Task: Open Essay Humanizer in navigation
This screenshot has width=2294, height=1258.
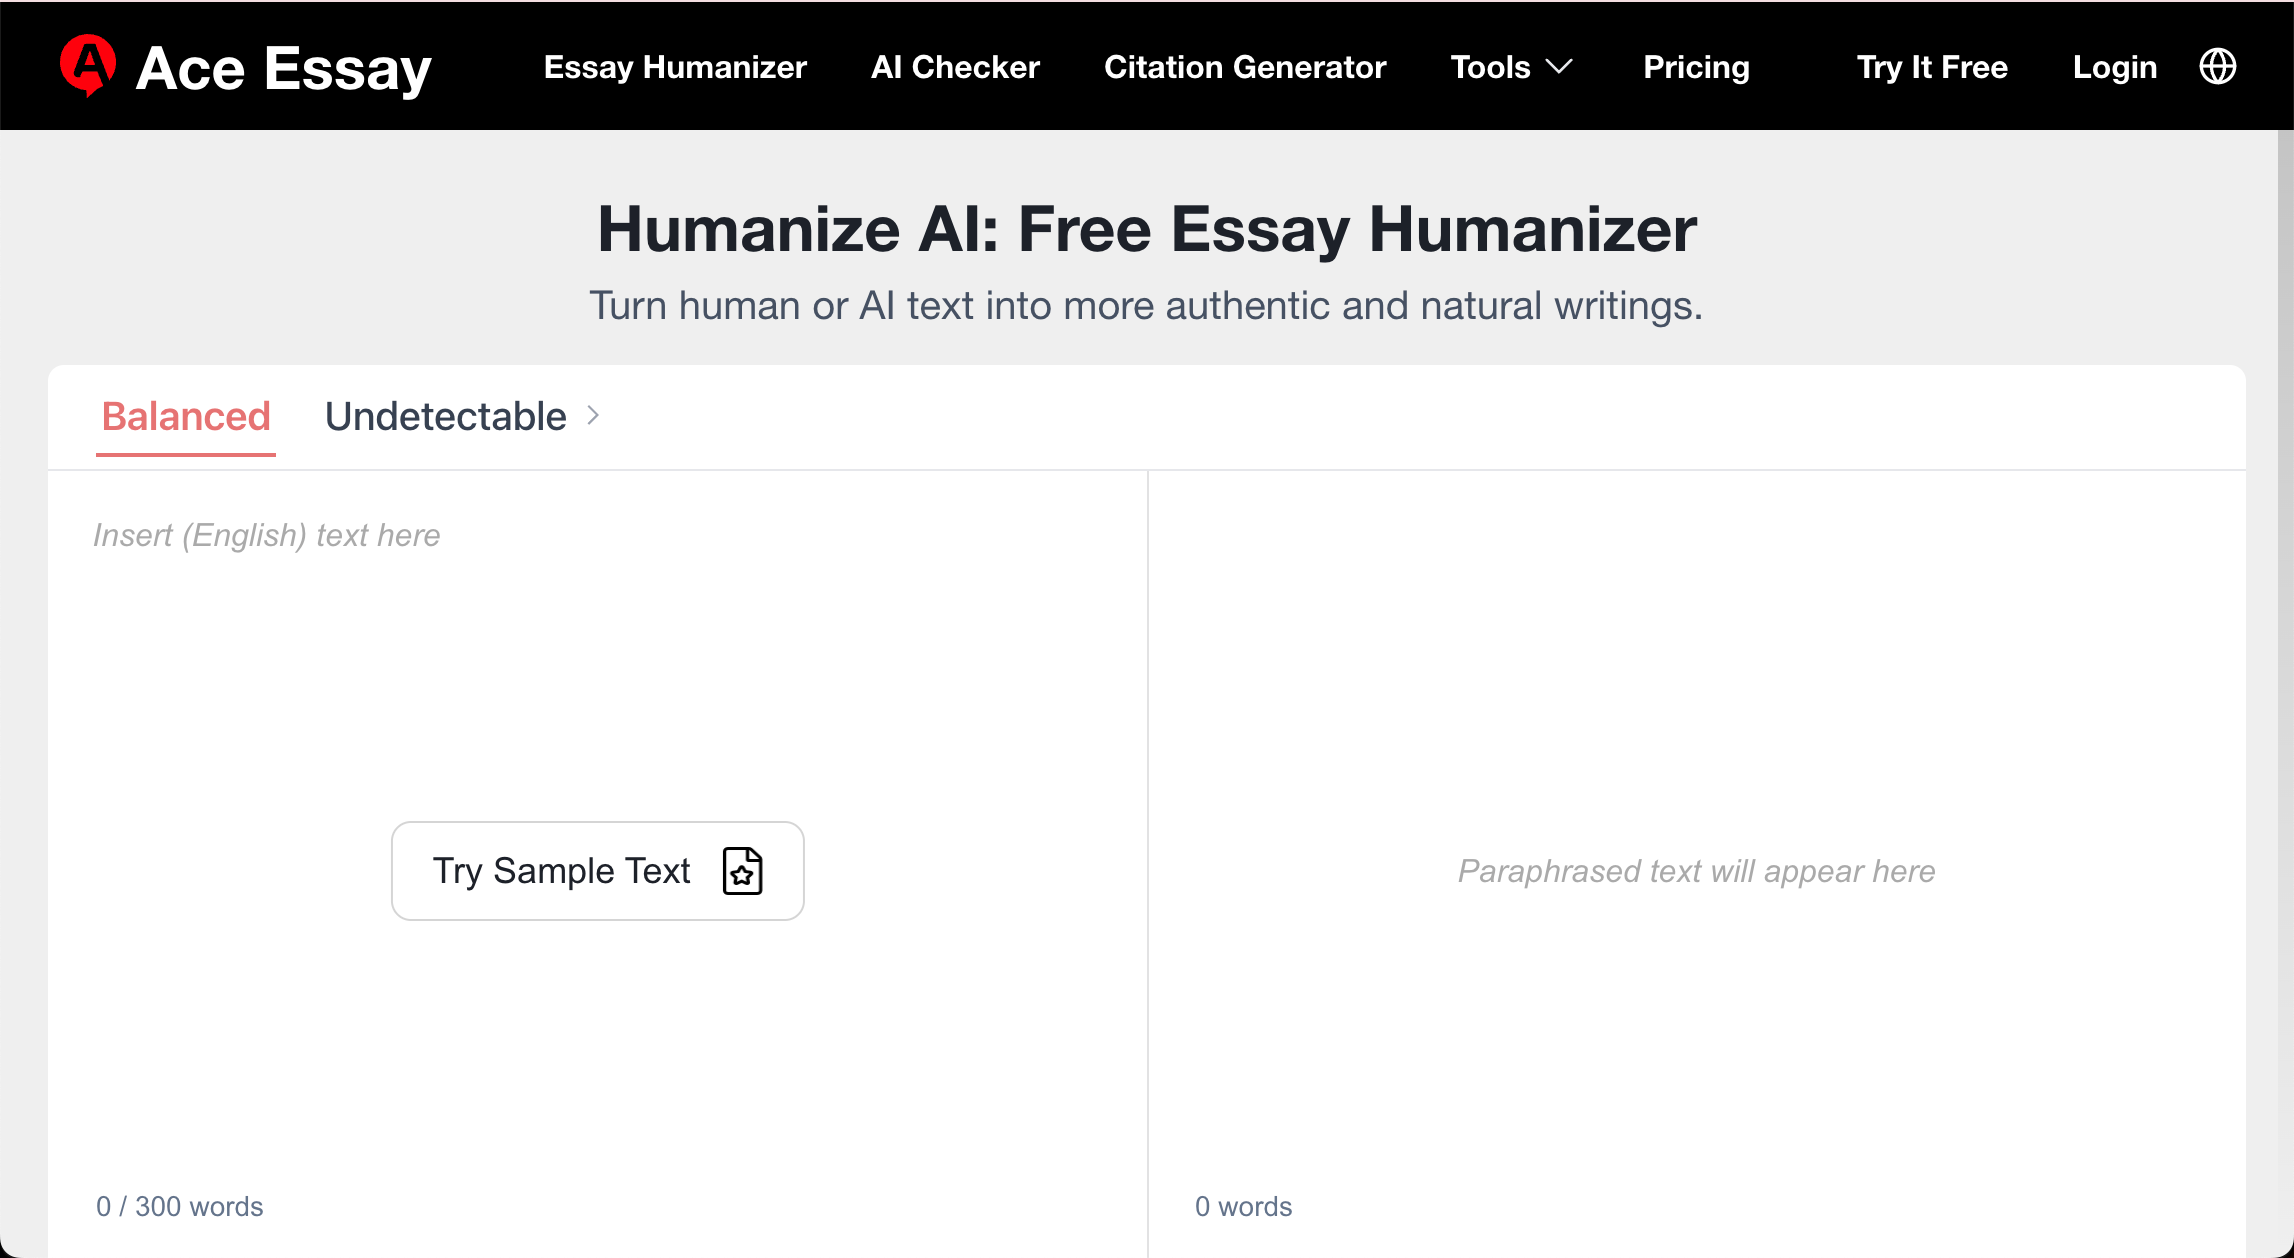Action: click(x=675, y=67)
